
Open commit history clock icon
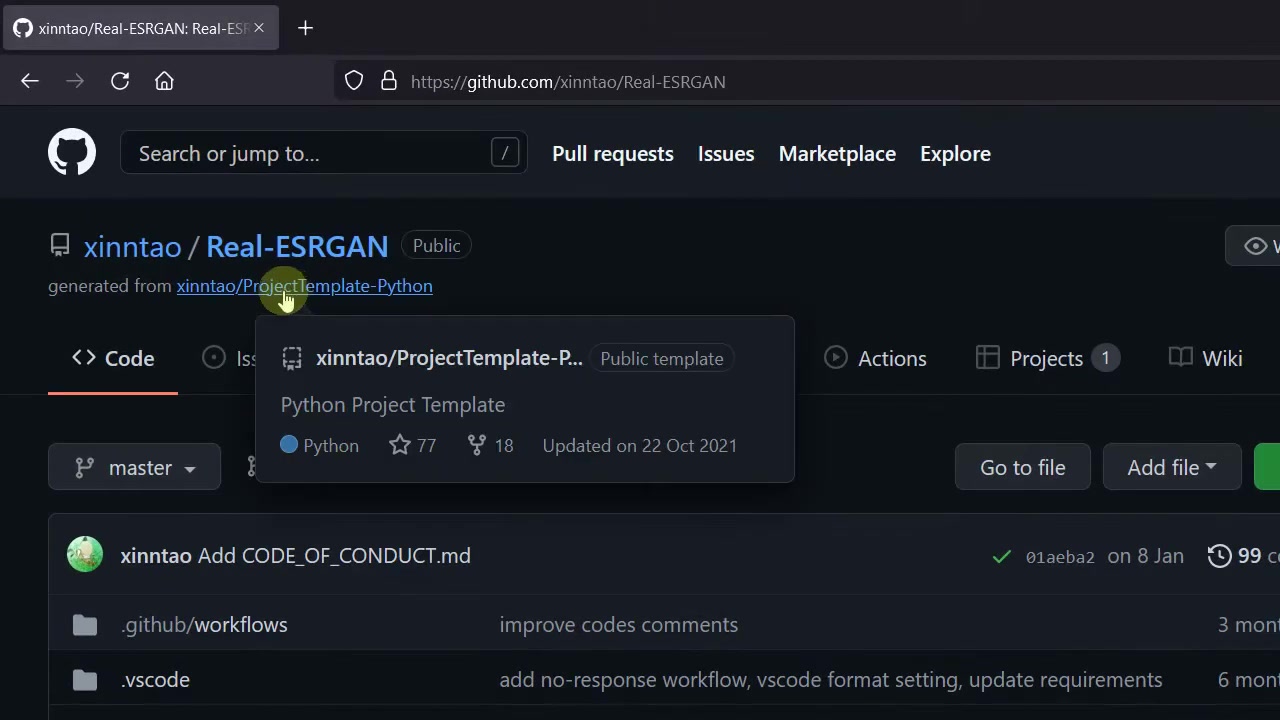pyautogui.click(x=1219, y=556)
